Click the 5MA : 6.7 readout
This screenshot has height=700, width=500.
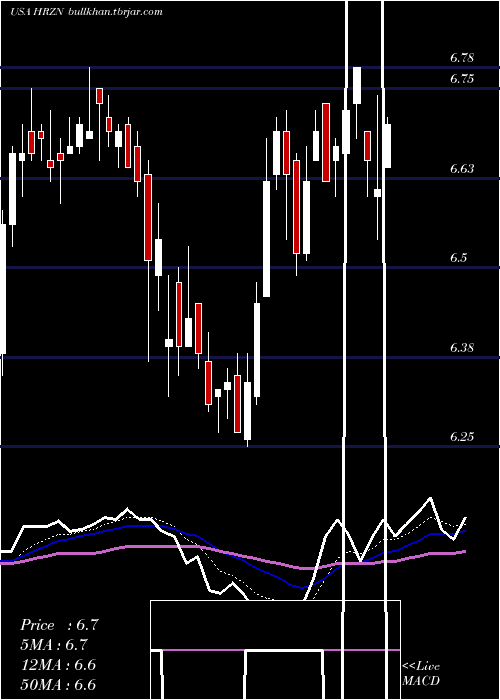(x=54, y=645)
